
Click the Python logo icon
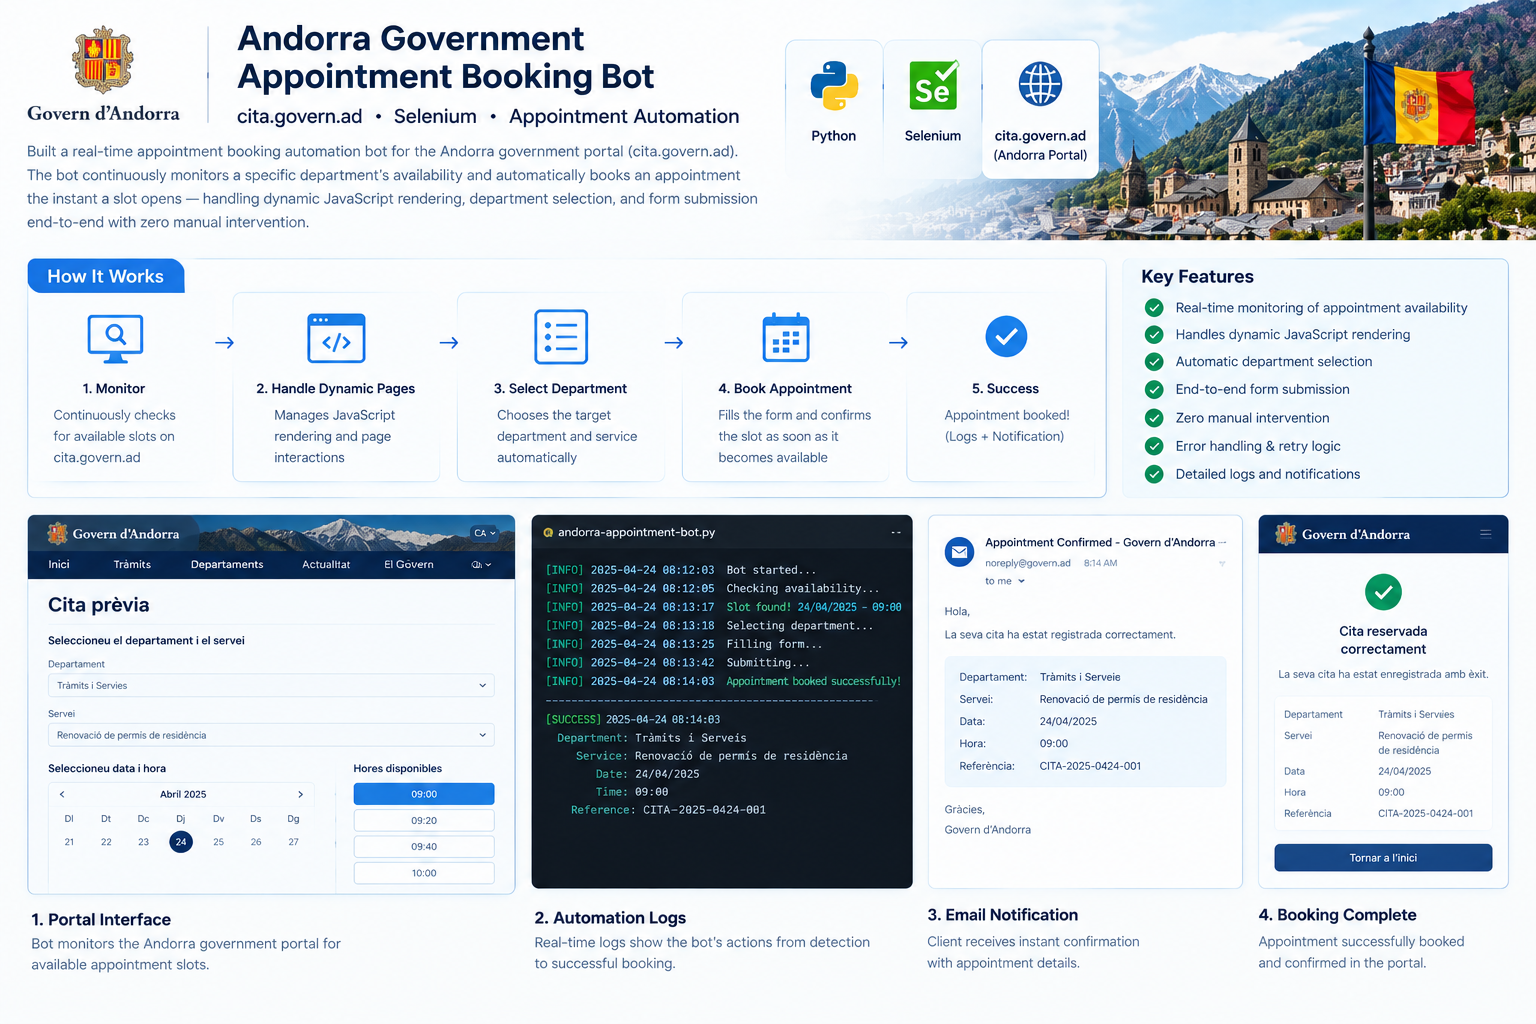click(x=834, y=85)
